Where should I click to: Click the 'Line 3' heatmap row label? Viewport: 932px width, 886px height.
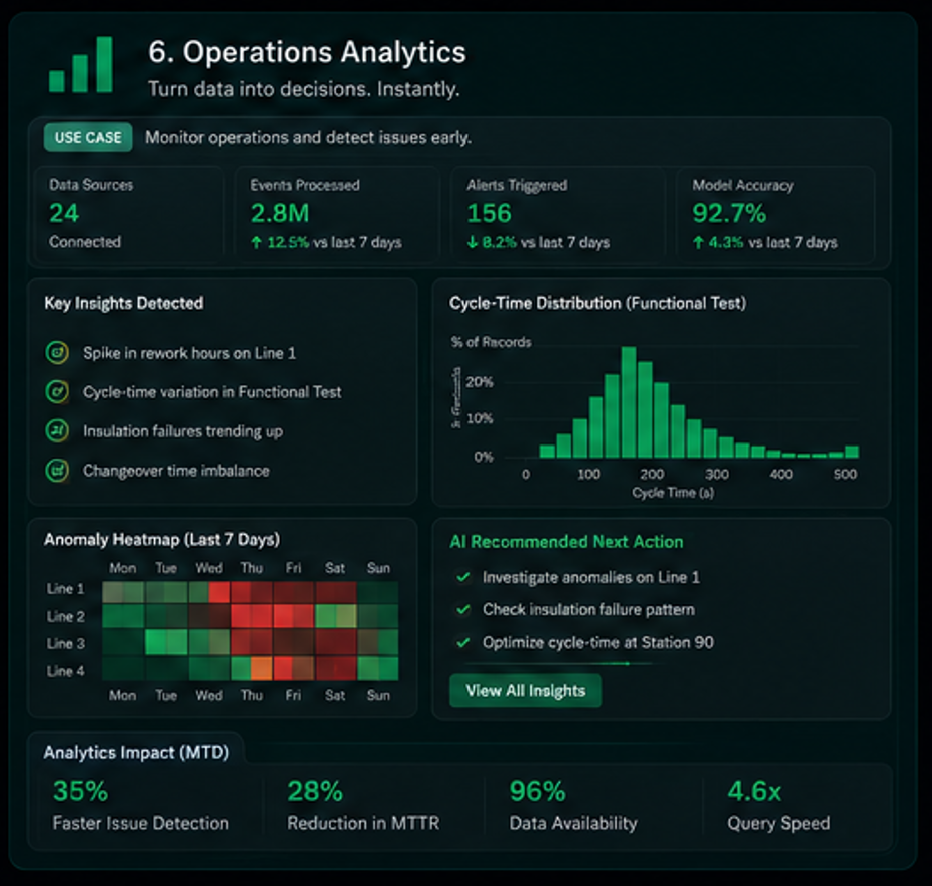(65, 644)
